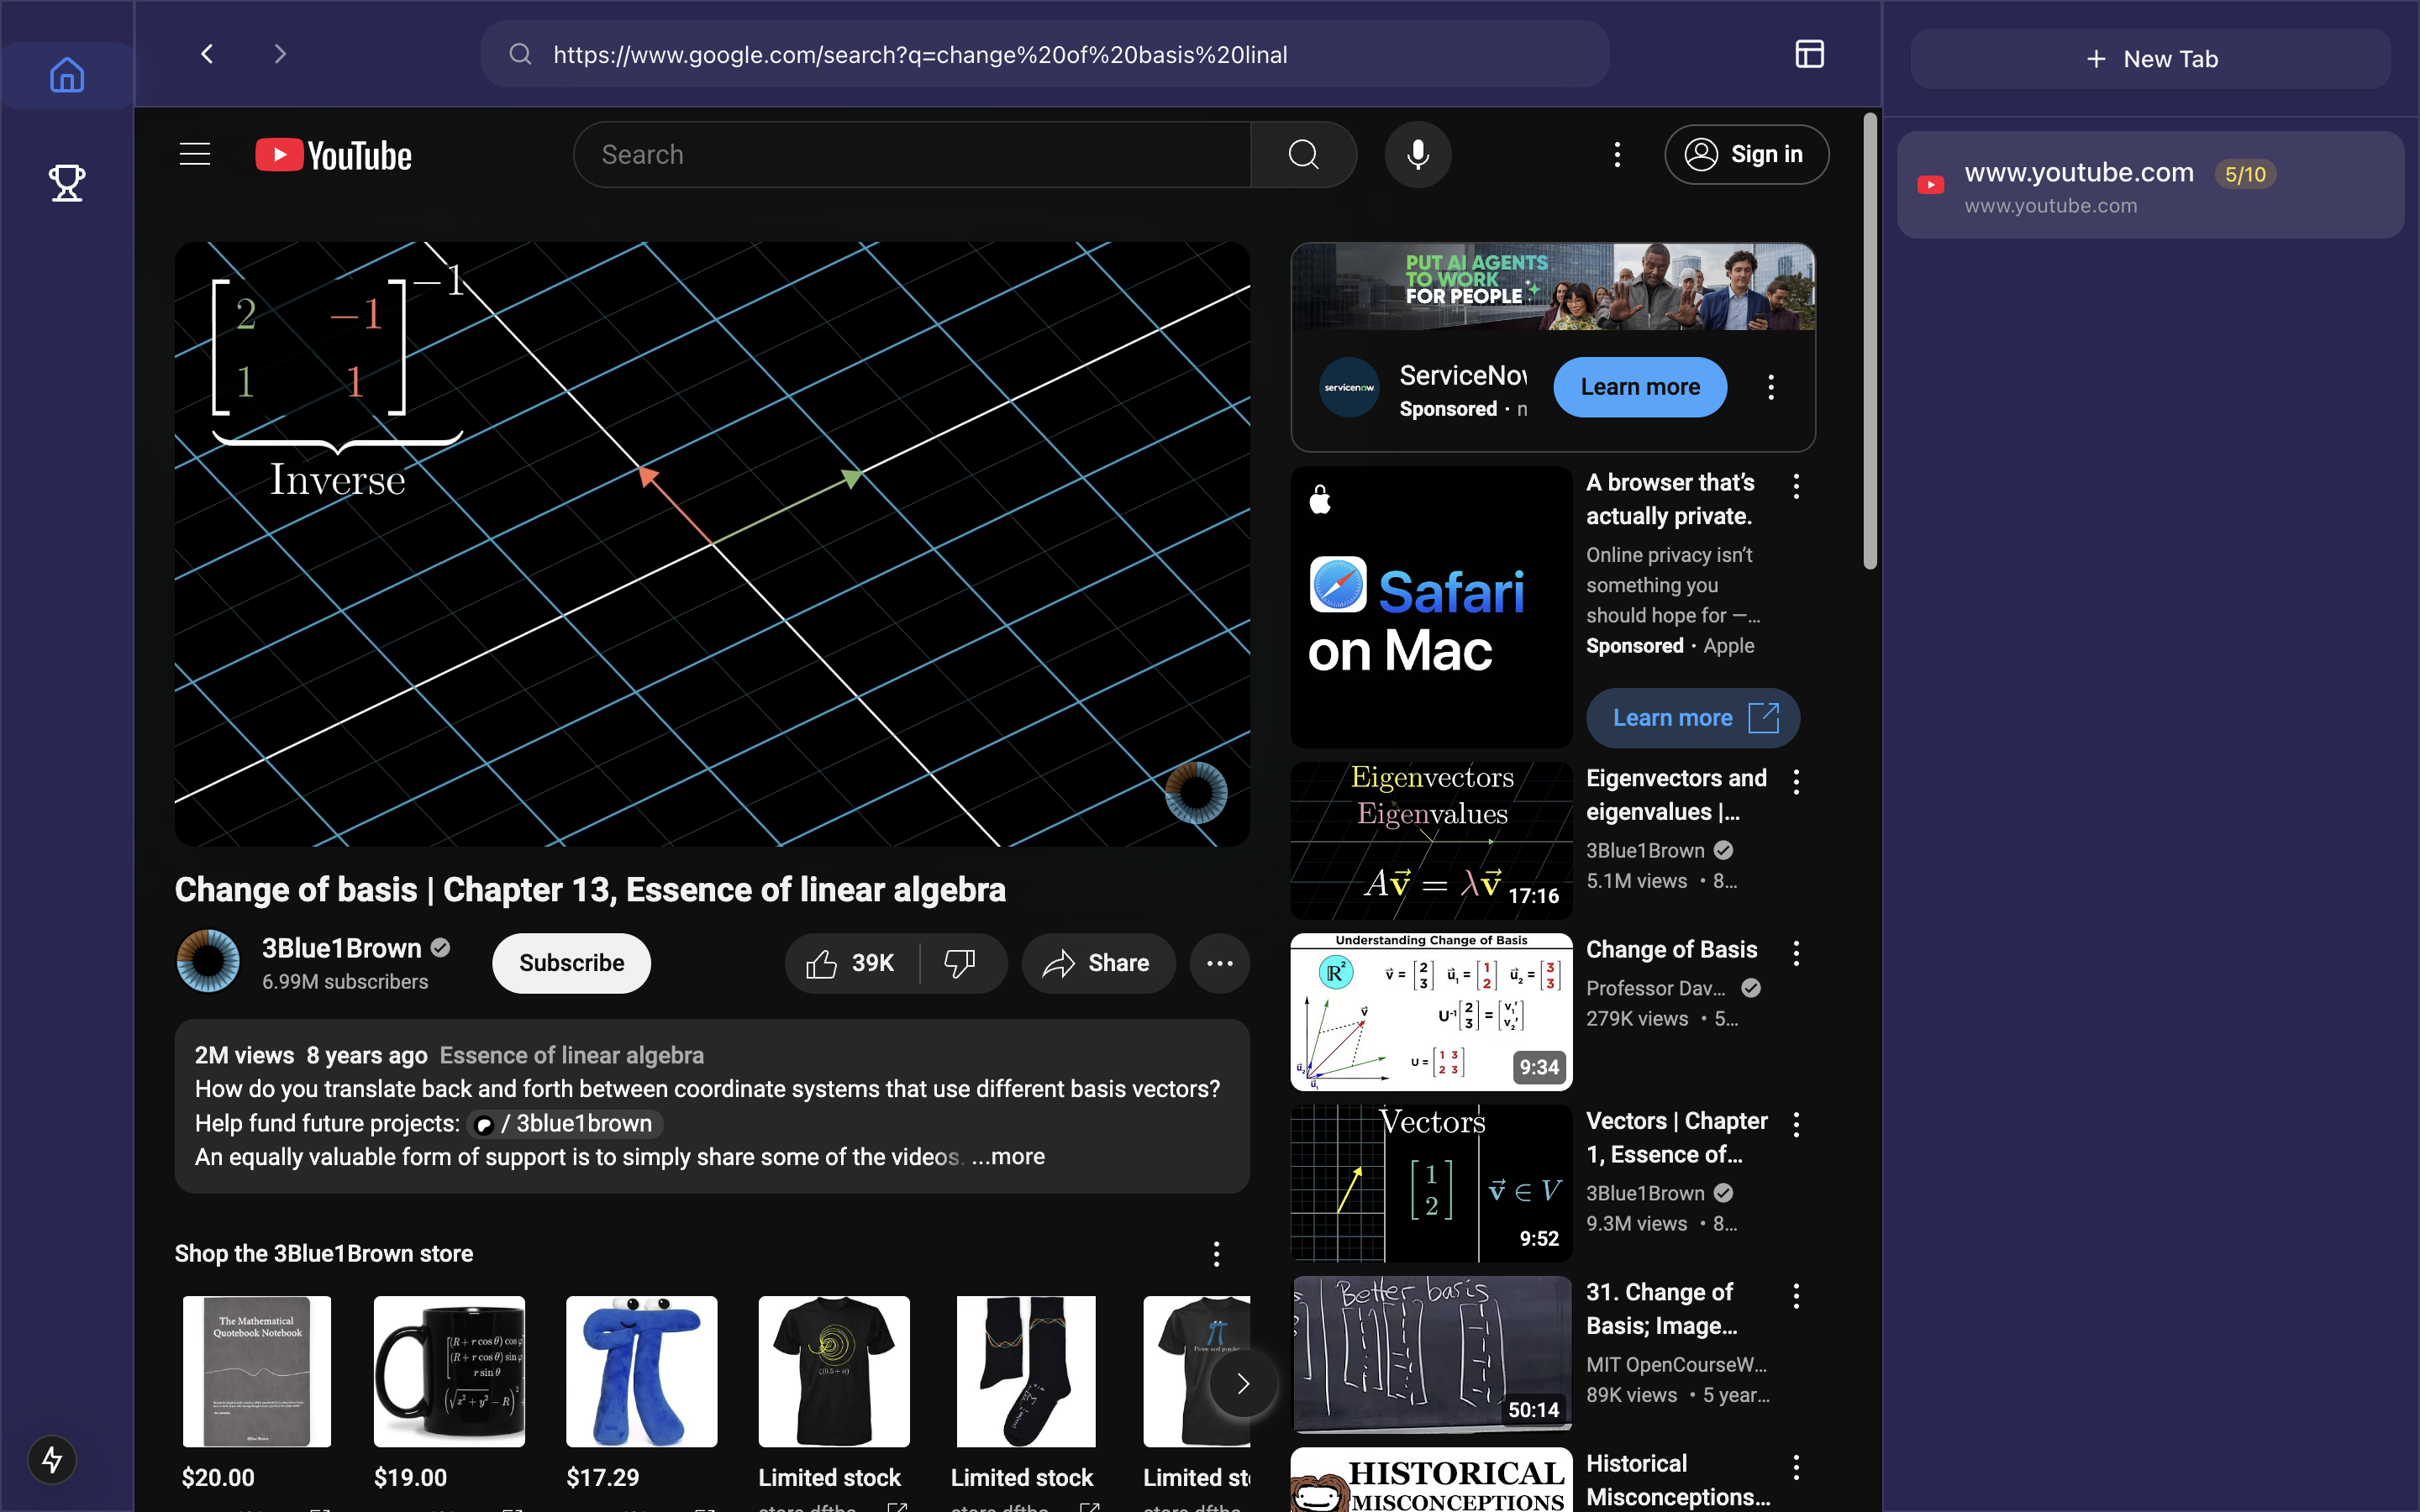Open a New Tab
Screen dimensions: 2420x1512
pyautogui.click(x=2150, y=59)
